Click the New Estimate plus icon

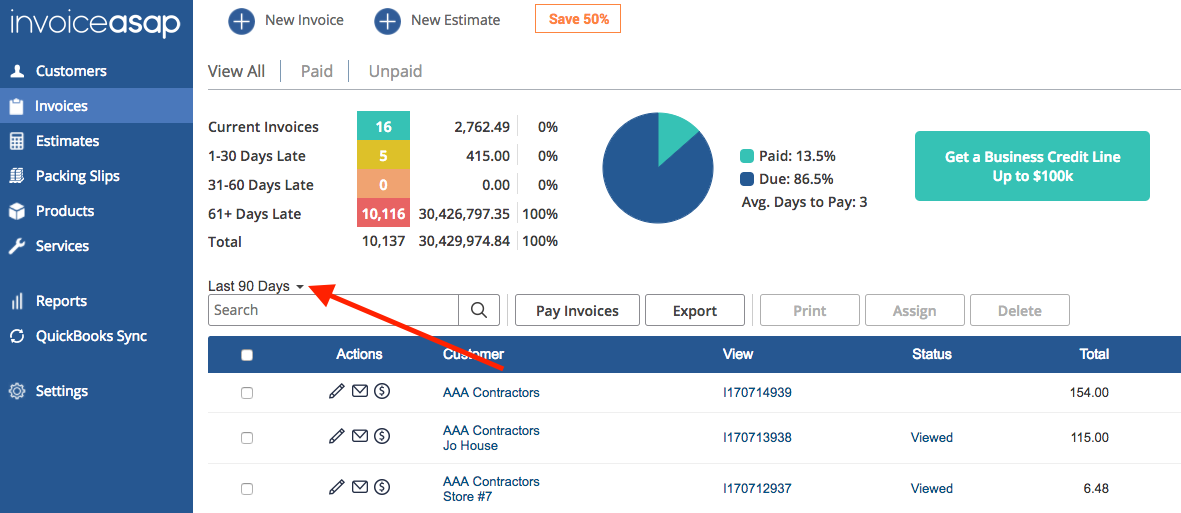pos(387,20)
